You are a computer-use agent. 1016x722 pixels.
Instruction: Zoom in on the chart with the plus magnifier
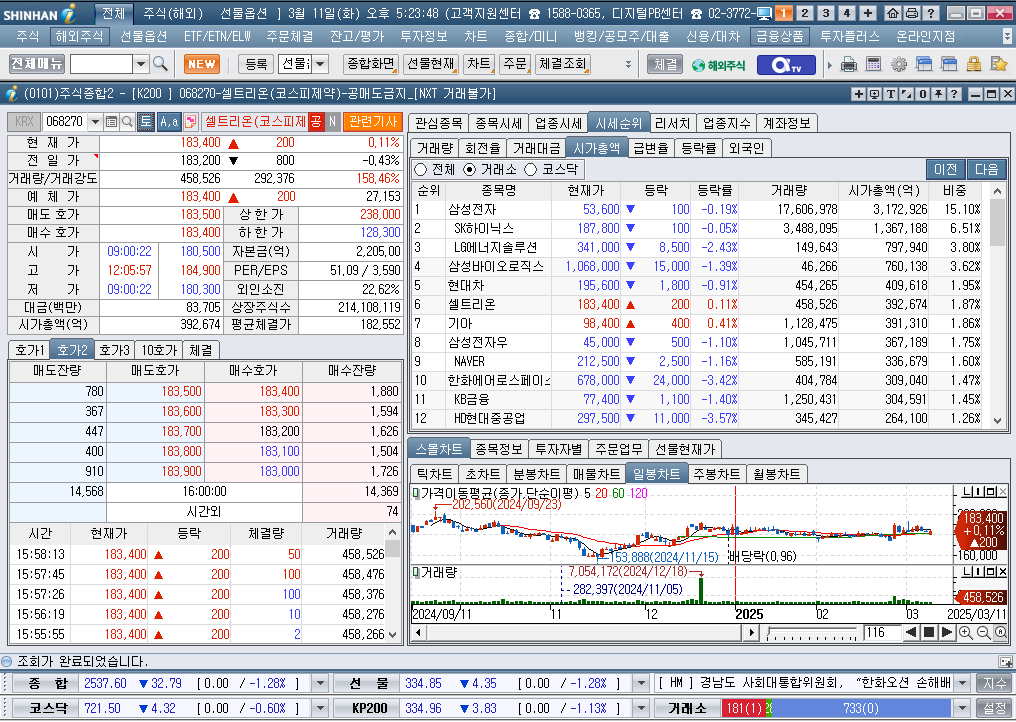tap(965, 633)
